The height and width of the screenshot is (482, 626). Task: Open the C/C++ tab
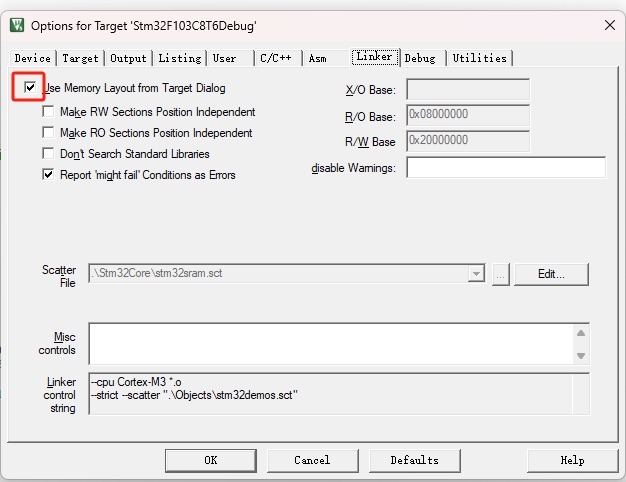click(278, 58)
